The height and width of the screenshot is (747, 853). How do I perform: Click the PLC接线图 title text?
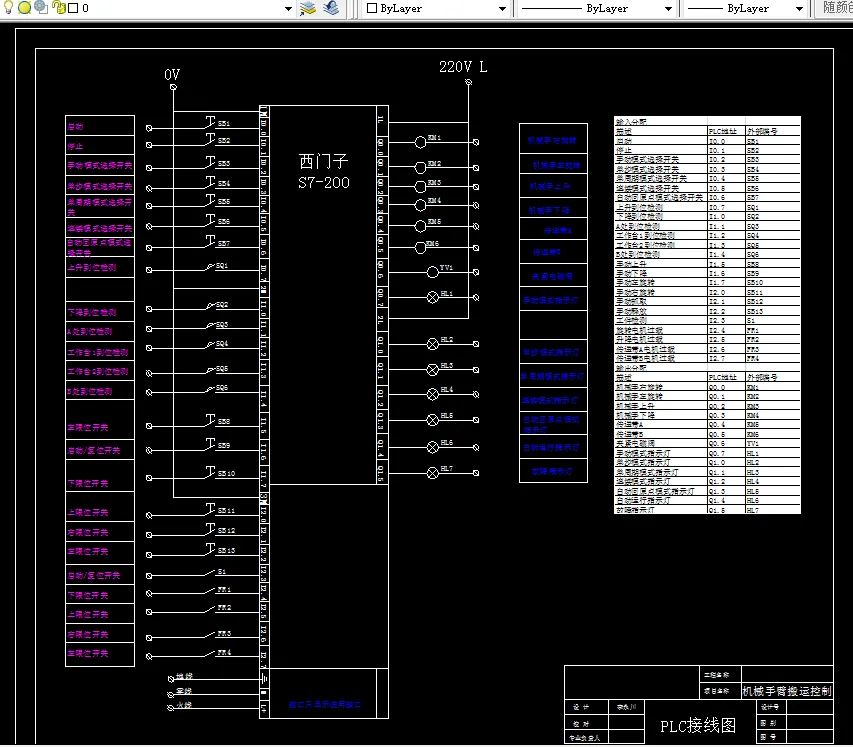tap(697, 726)
